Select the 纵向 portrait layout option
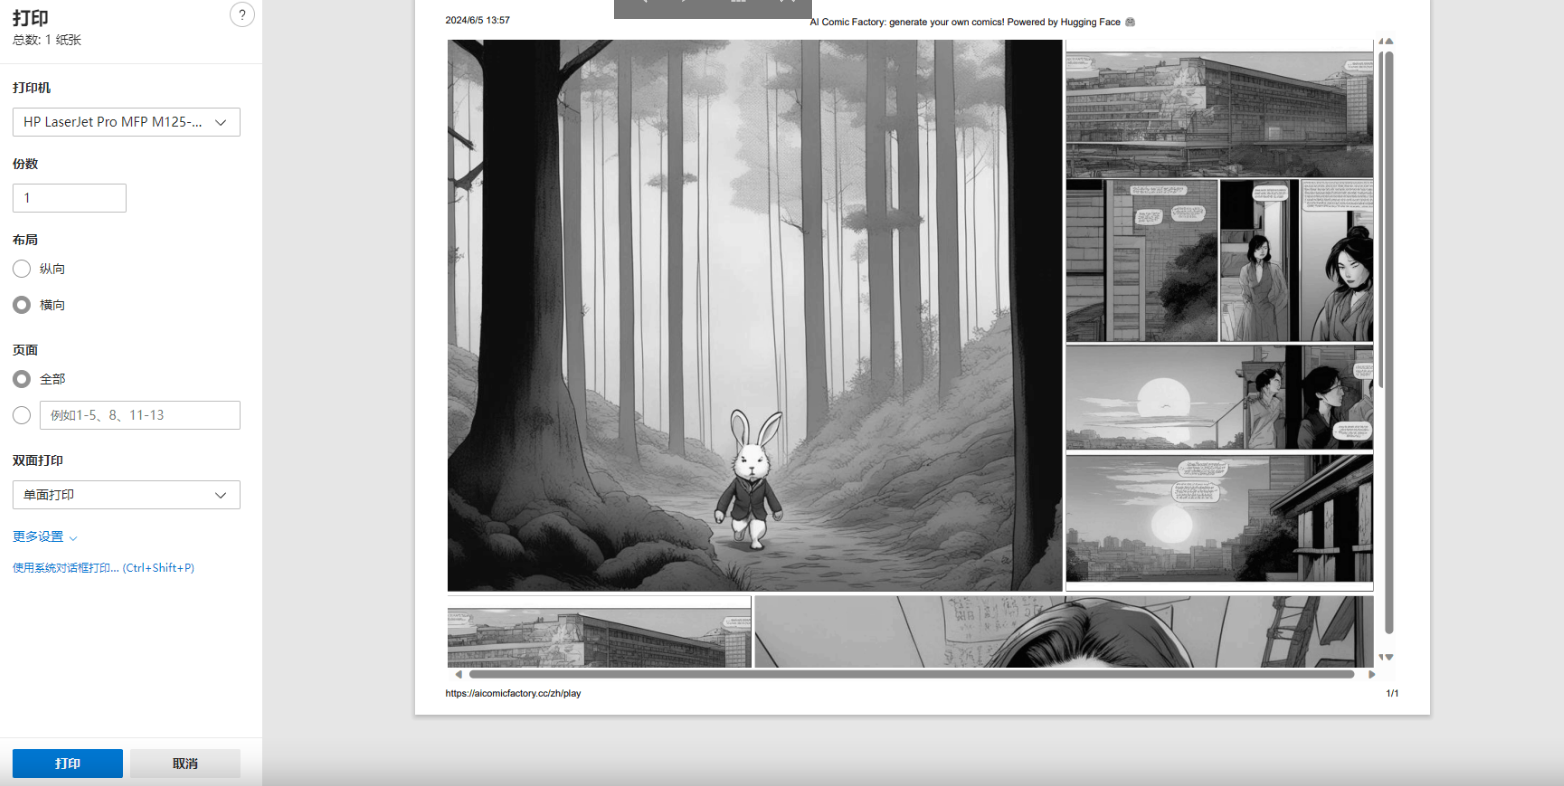 point(22,269)
